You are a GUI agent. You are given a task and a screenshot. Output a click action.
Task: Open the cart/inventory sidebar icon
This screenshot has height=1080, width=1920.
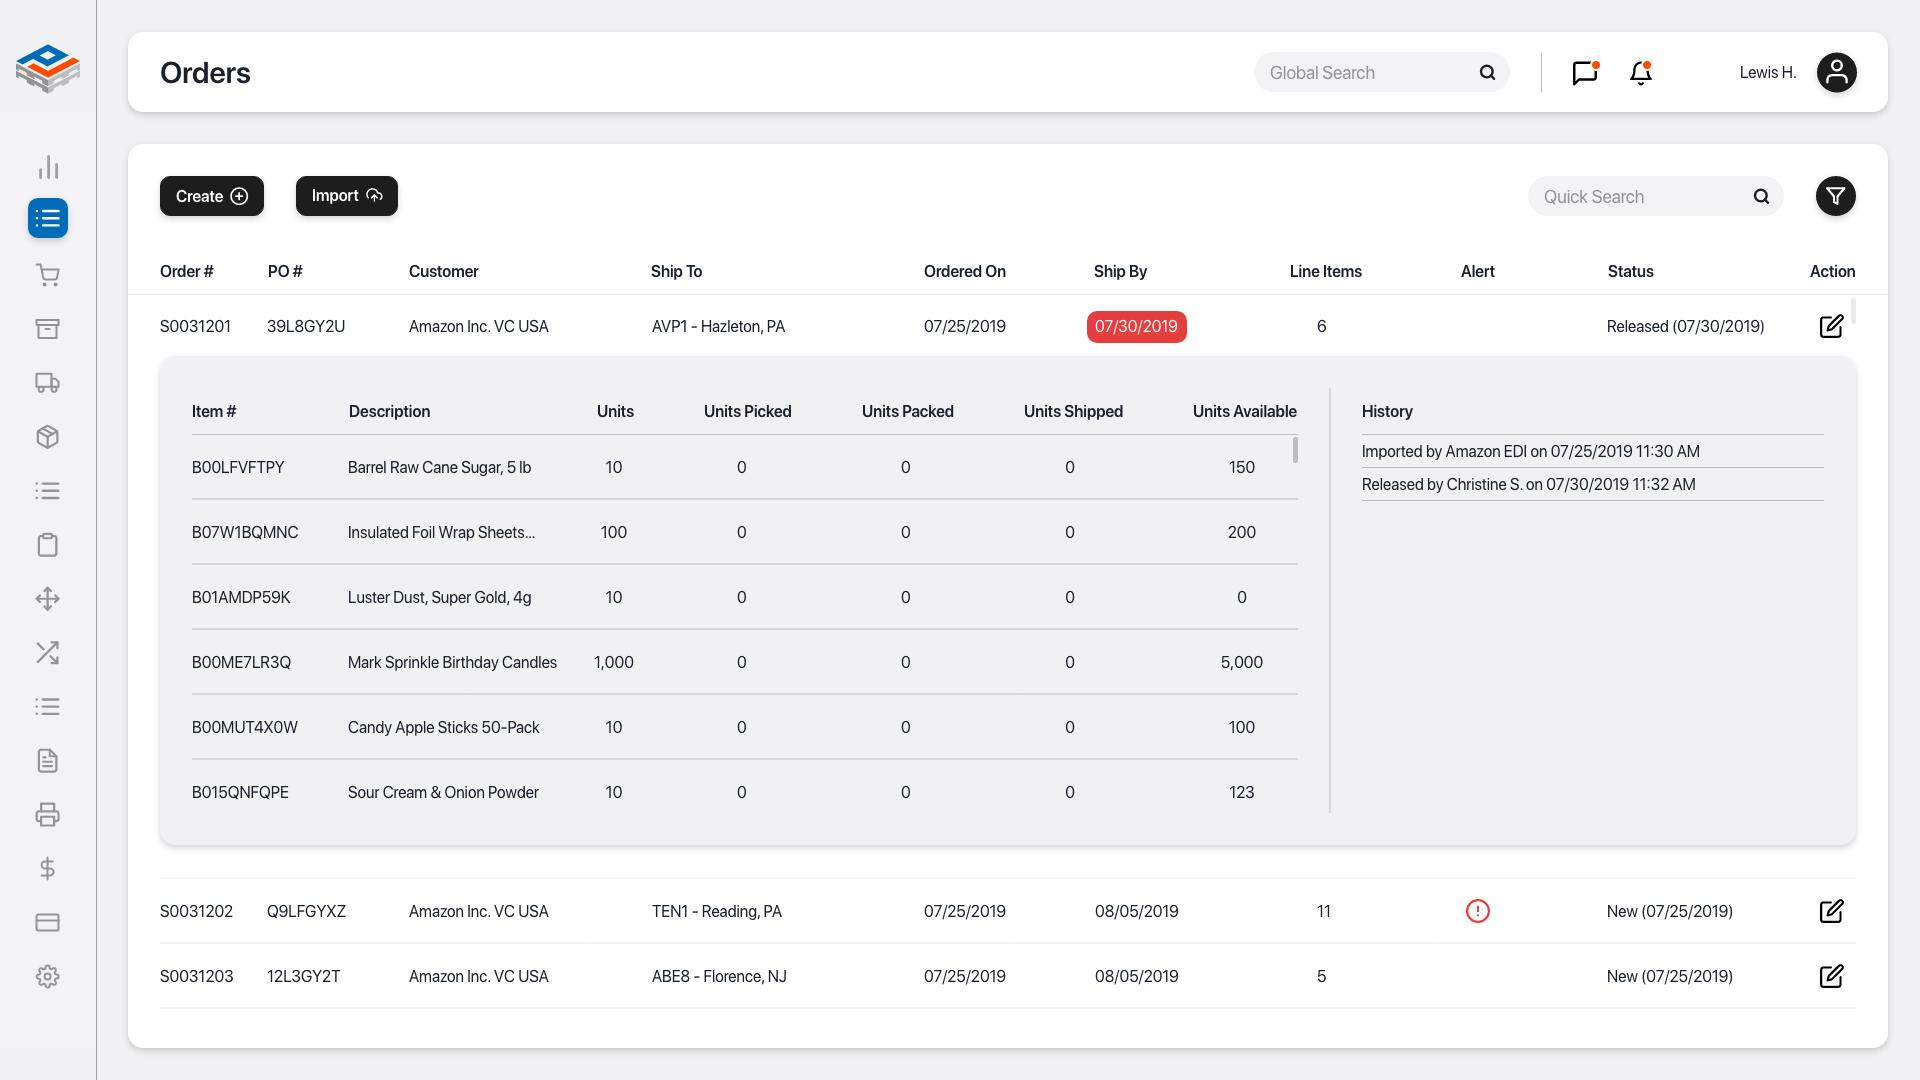point(47,274)
